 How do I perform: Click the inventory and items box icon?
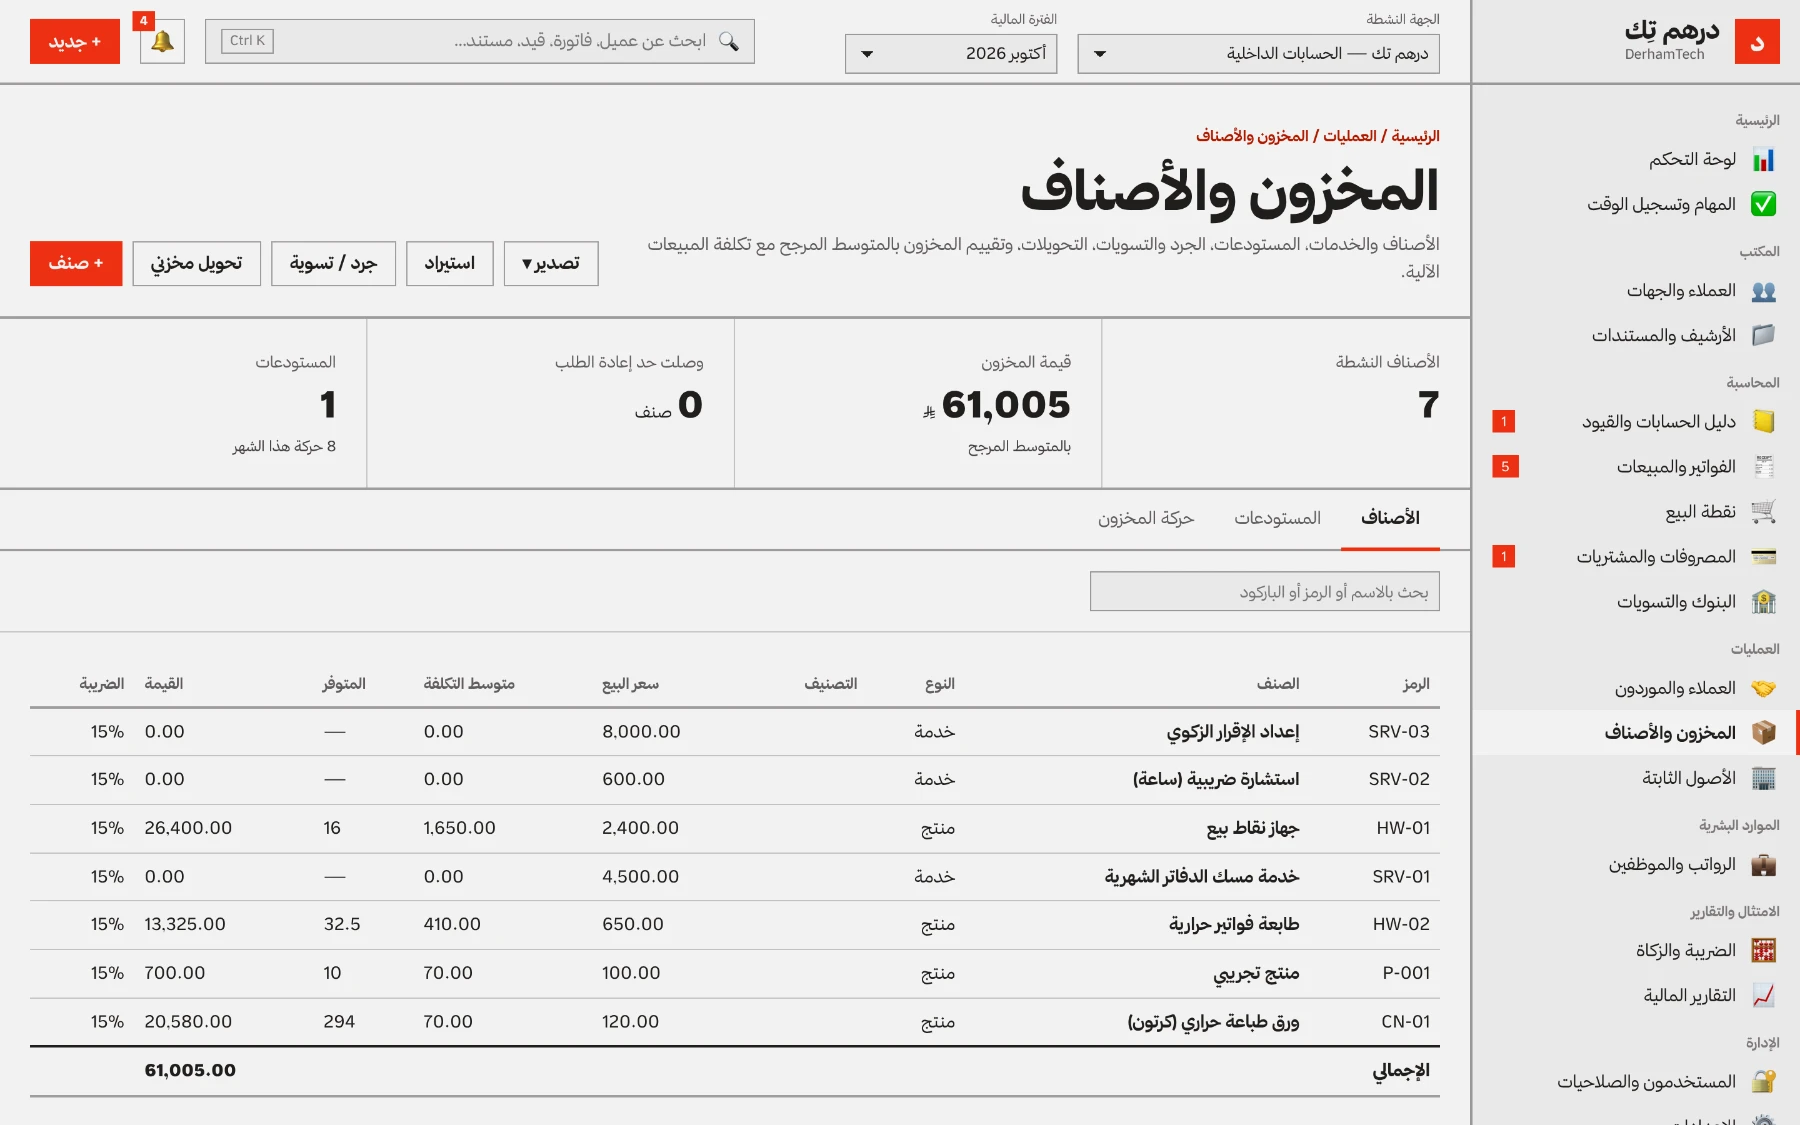click(1763, 733)
